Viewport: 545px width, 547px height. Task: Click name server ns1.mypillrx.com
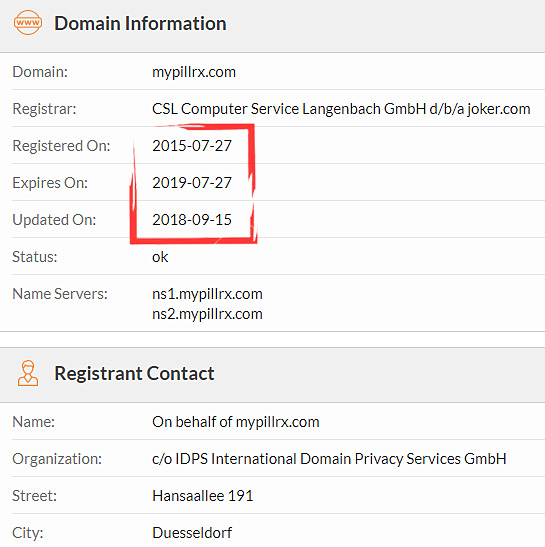207,294
